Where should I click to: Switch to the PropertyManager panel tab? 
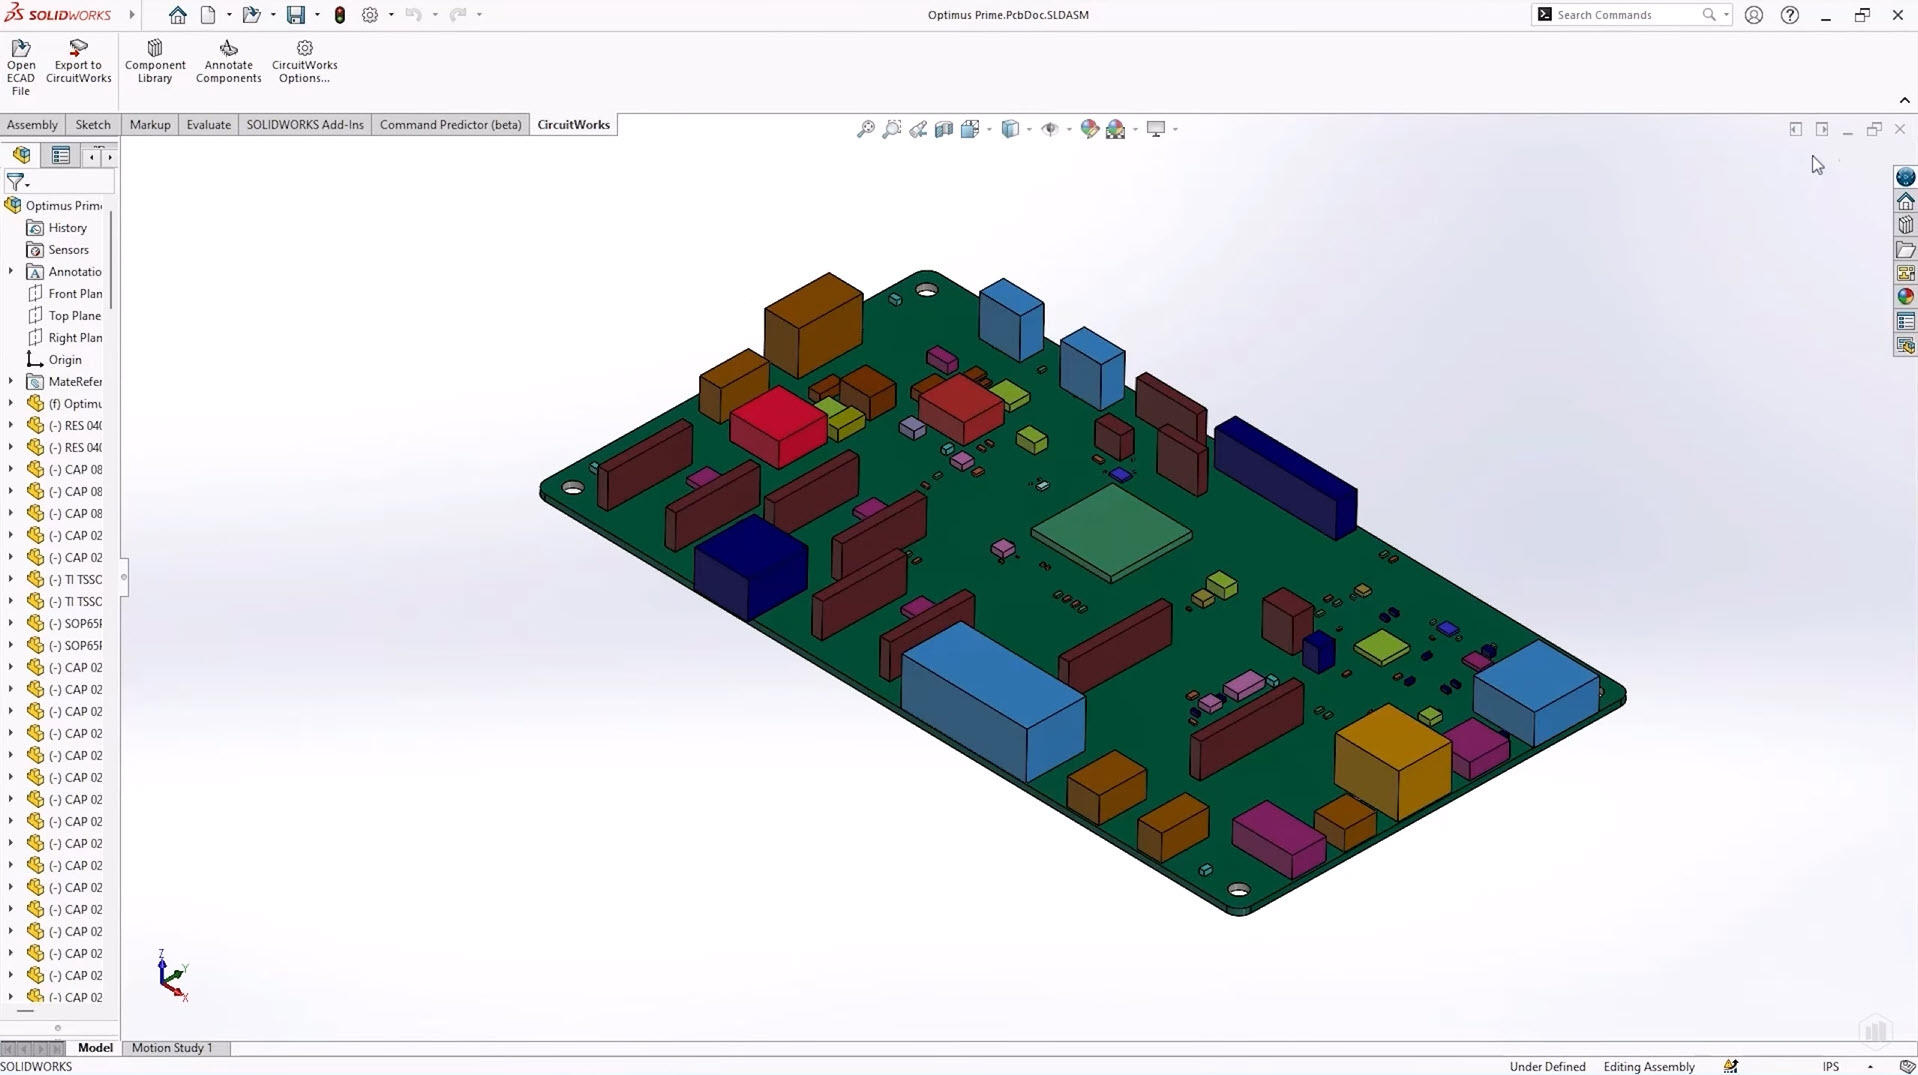(x=61, y=155)
